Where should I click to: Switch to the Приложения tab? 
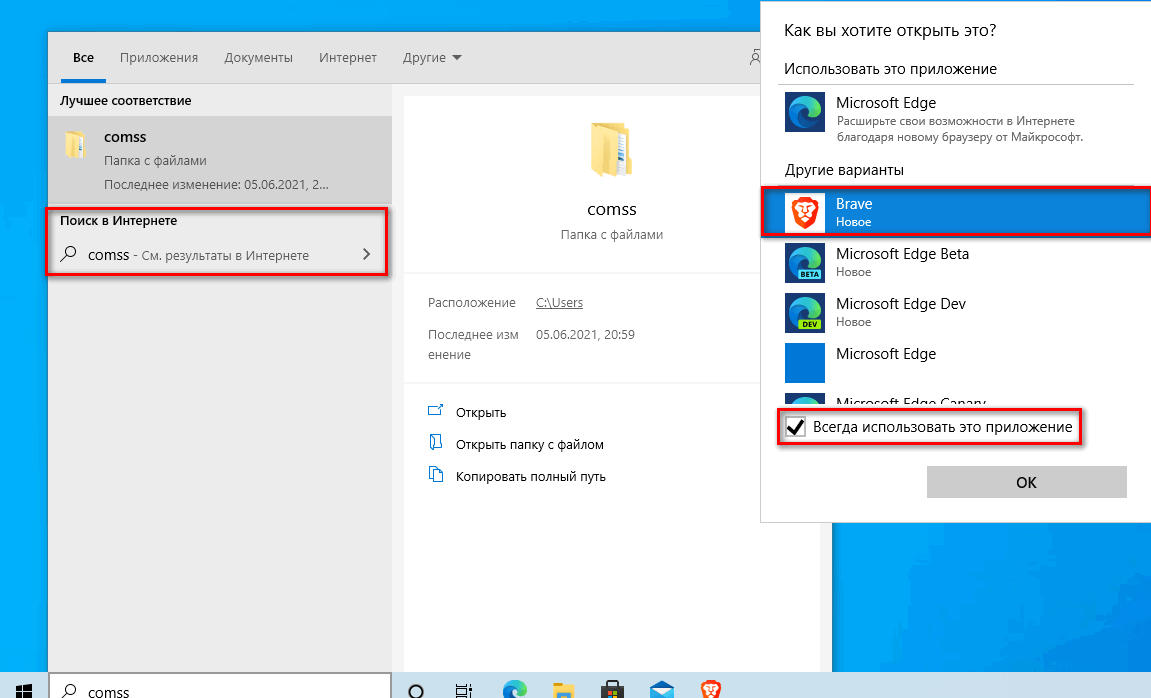click(x=159, y=57)
